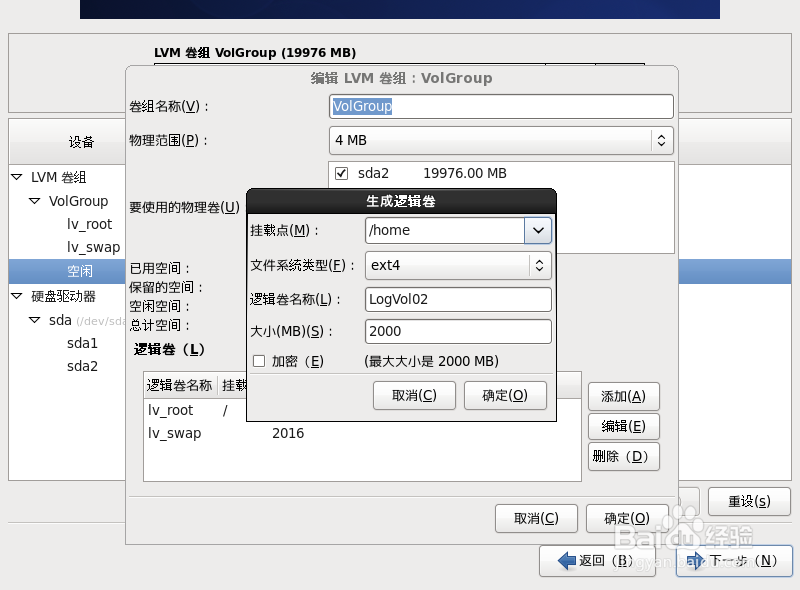Collapse the 硬盘驱动器 tree branch
800x590 pixels.
click(x=17, y=295)
